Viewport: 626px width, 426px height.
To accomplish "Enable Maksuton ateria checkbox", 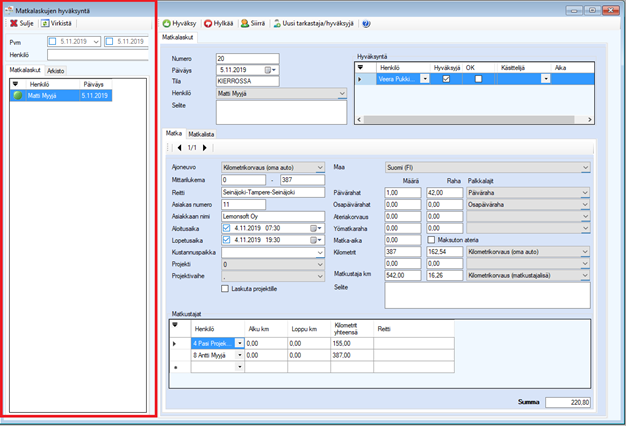I will pos(431,240).
